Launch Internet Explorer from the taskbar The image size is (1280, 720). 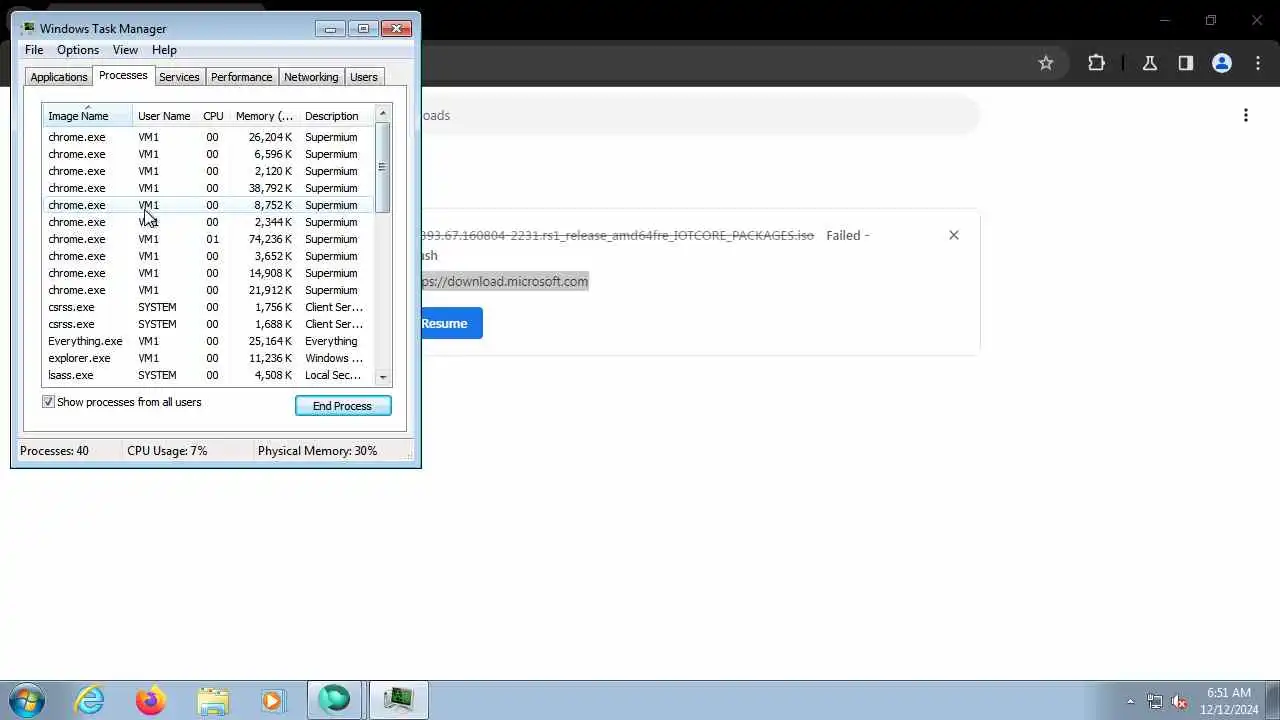[90, 700]
